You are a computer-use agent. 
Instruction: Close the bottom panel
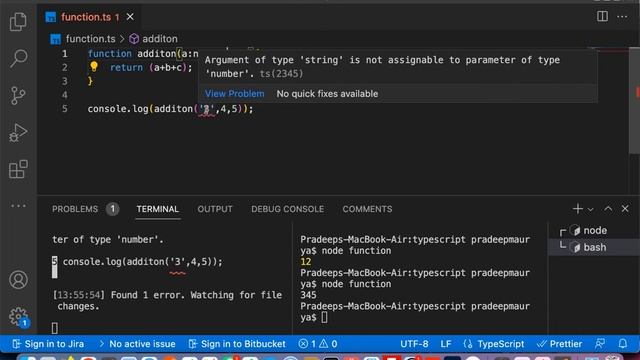pyautogui.click(x=625, y=209)
